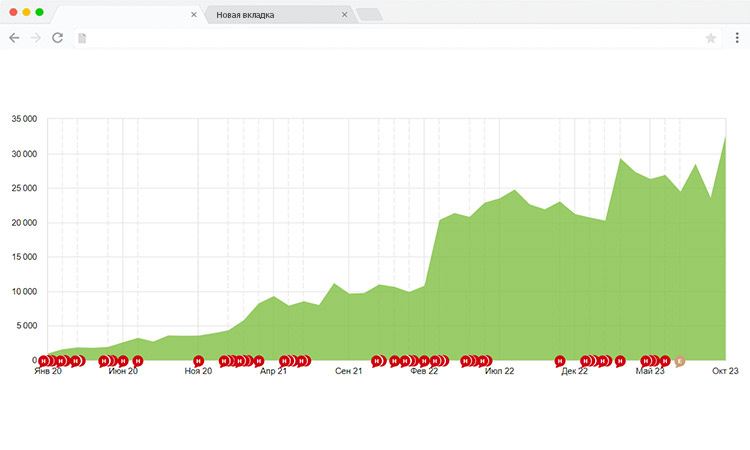Bookmark this page with the star icon
Screen dimensions: 750x450
click(x=711, y=38)
